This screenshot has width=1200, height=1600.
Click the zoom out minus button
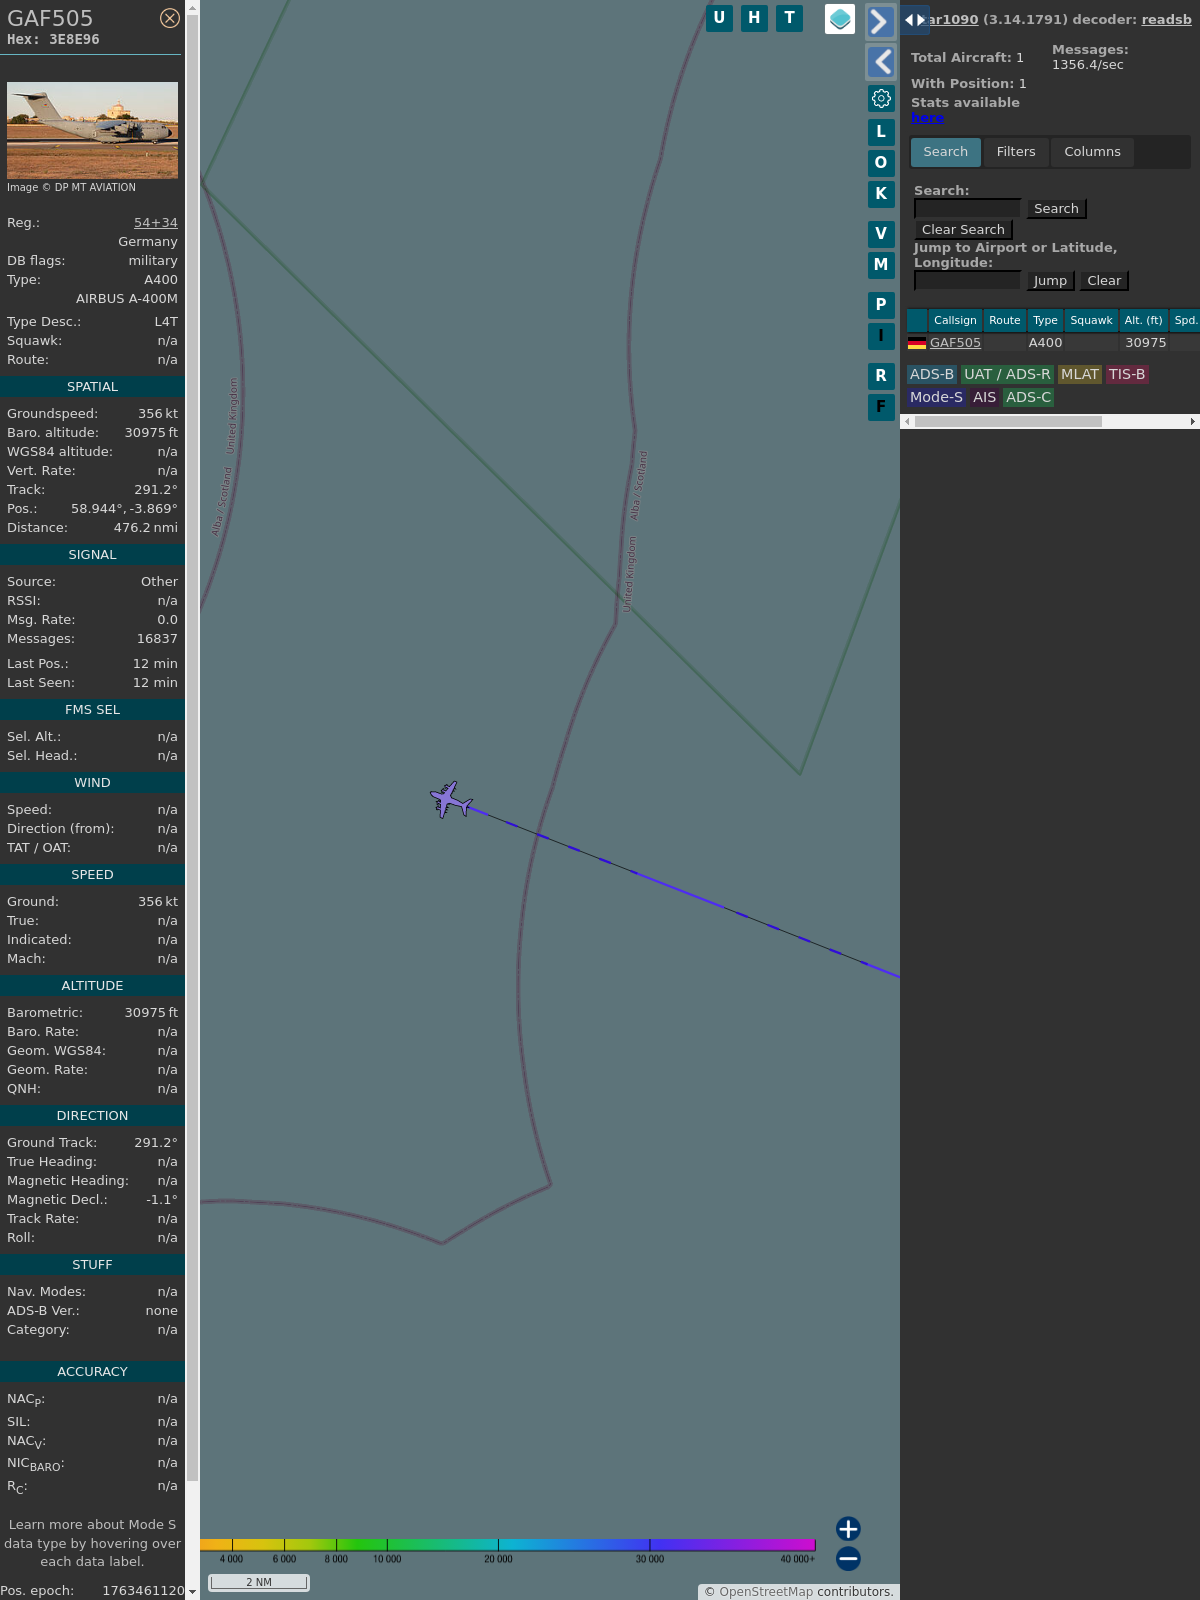pyautogui.click(x=848, y=1558)
